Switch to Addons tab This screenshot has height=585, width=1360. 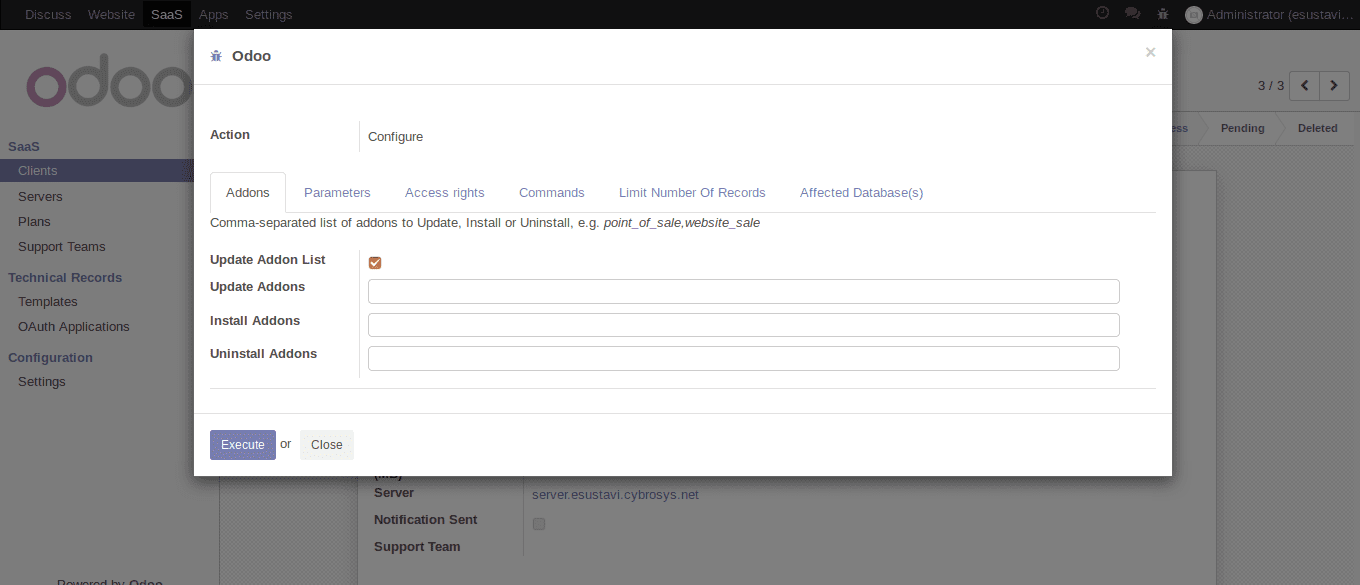248,192
